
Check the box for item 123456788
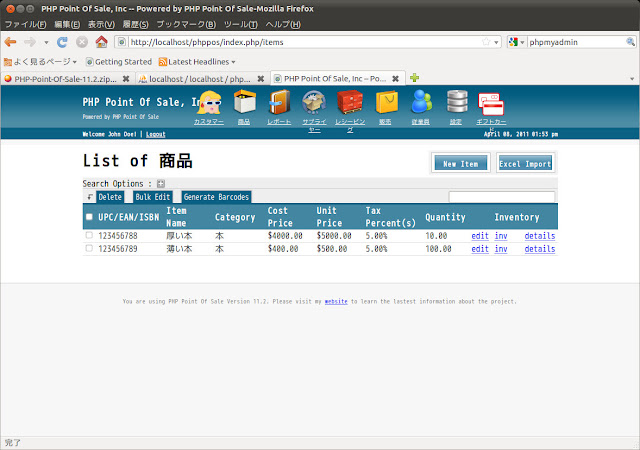(89, 235)
